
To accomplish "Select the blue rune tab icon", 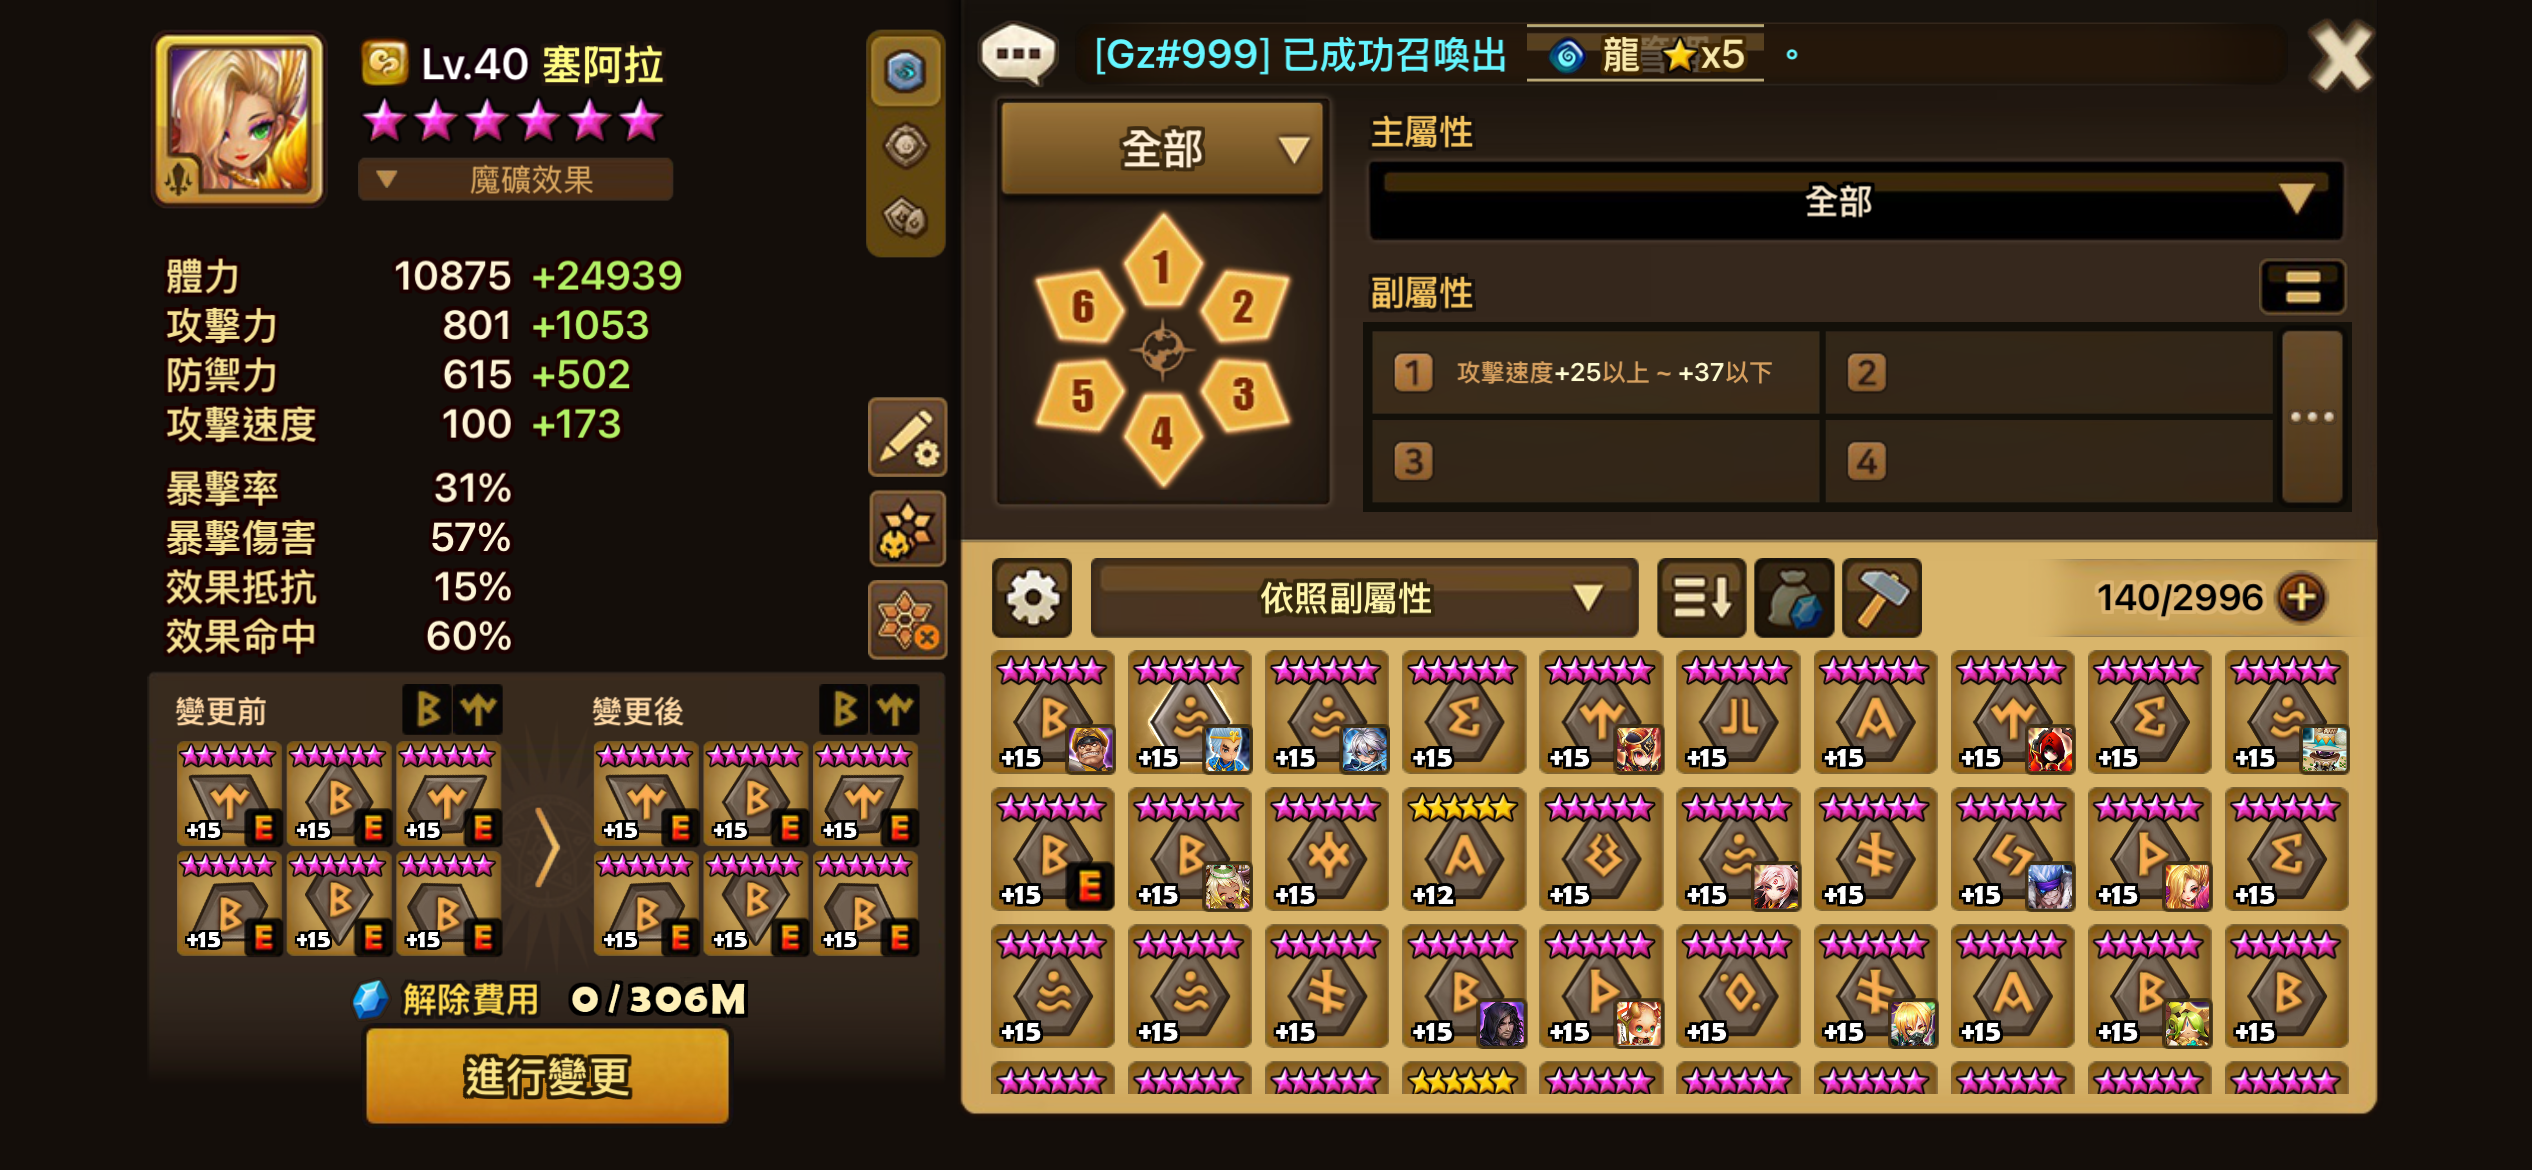I will 906,71.
